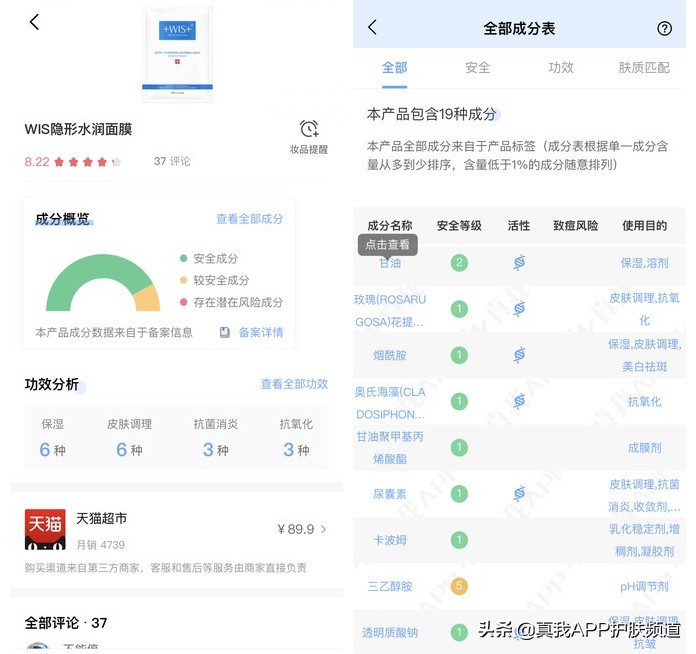Tap the activity icon for 烟酰胺
The image size is (696, 654).
coord(519,355)
